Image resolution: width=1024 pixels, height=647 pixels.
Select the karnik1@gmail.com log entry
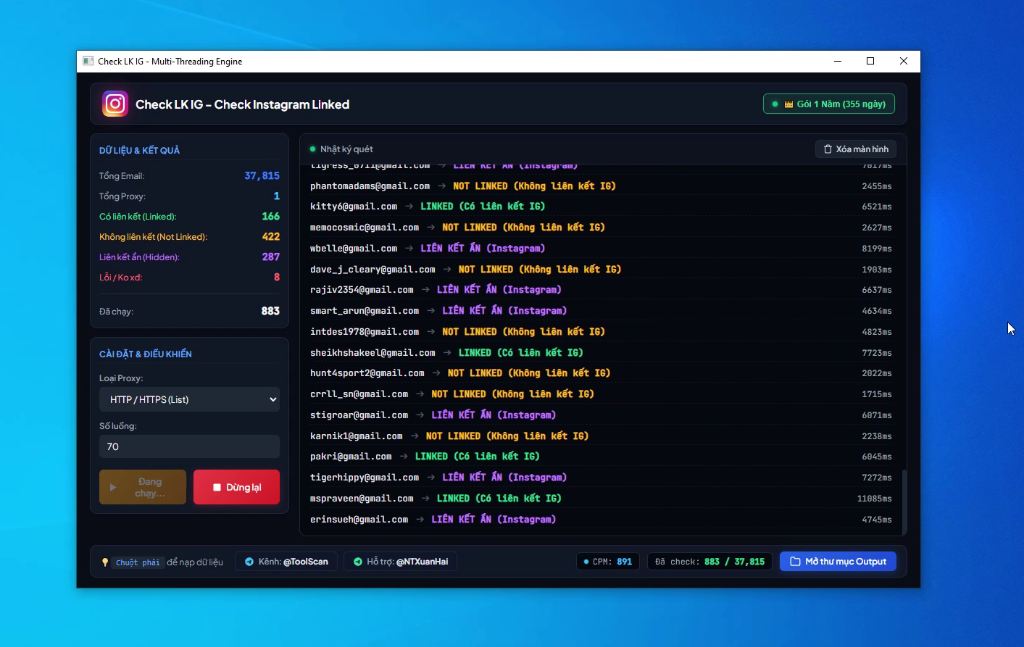click(601, 436)
